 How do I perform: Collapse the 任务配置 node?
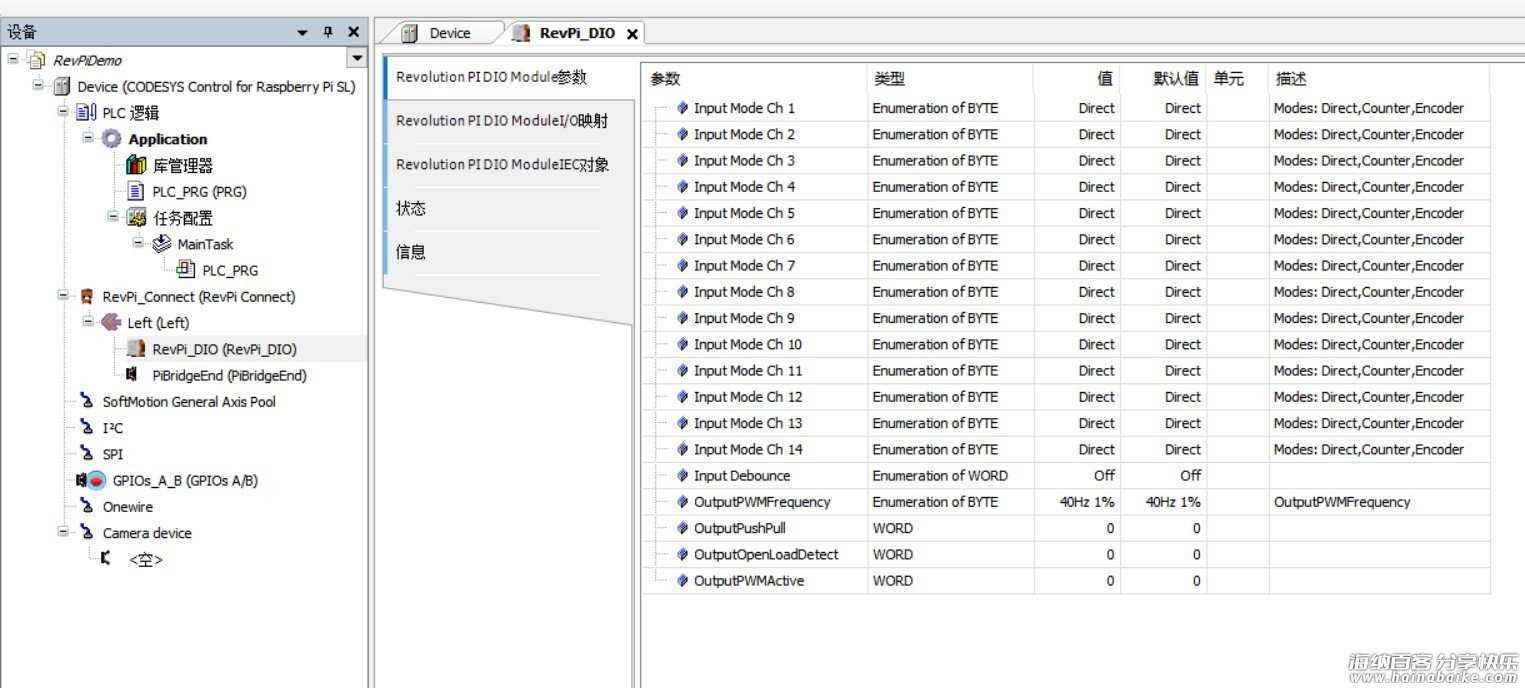point(114,216)
